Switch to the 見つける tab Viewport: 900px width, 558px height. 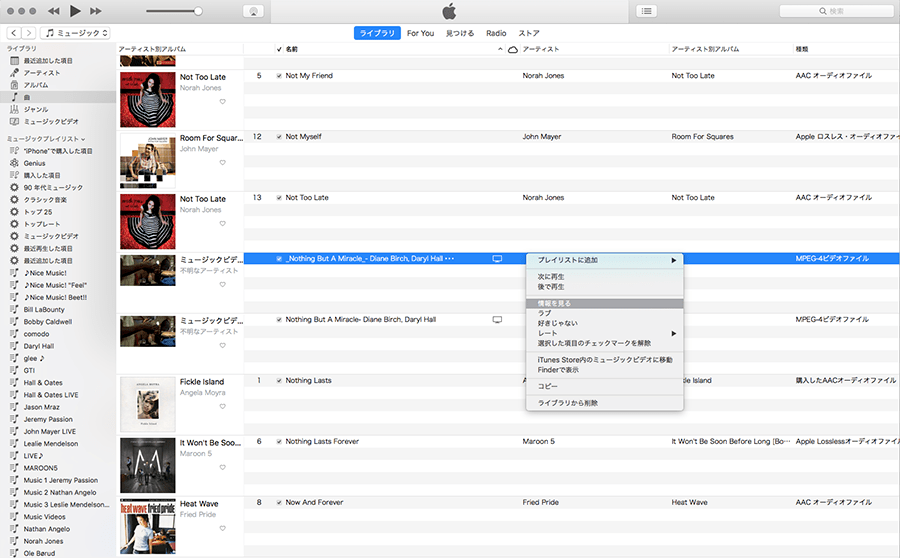[x=460, y=33]
